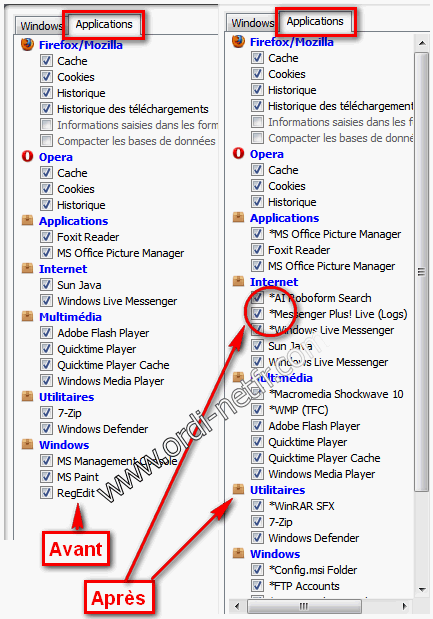Select Multimédia heading in Avant list

(70, 317)
